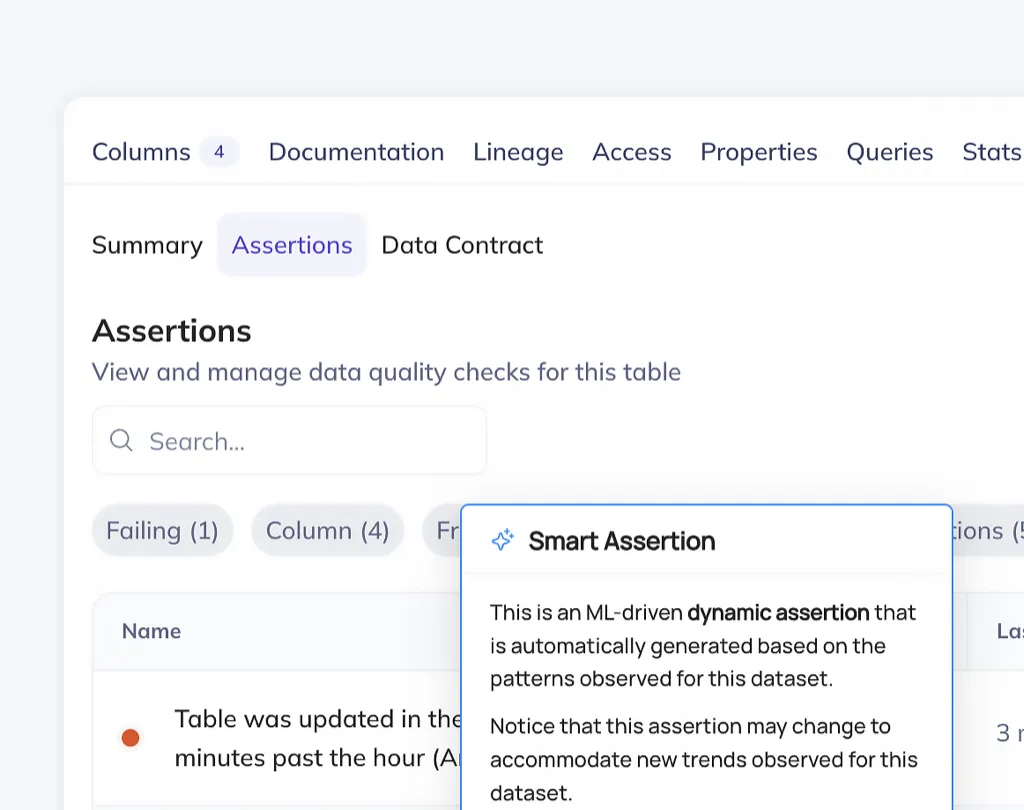
Task: Select the Summary sub-tab
Action: (x=147, y=245)
